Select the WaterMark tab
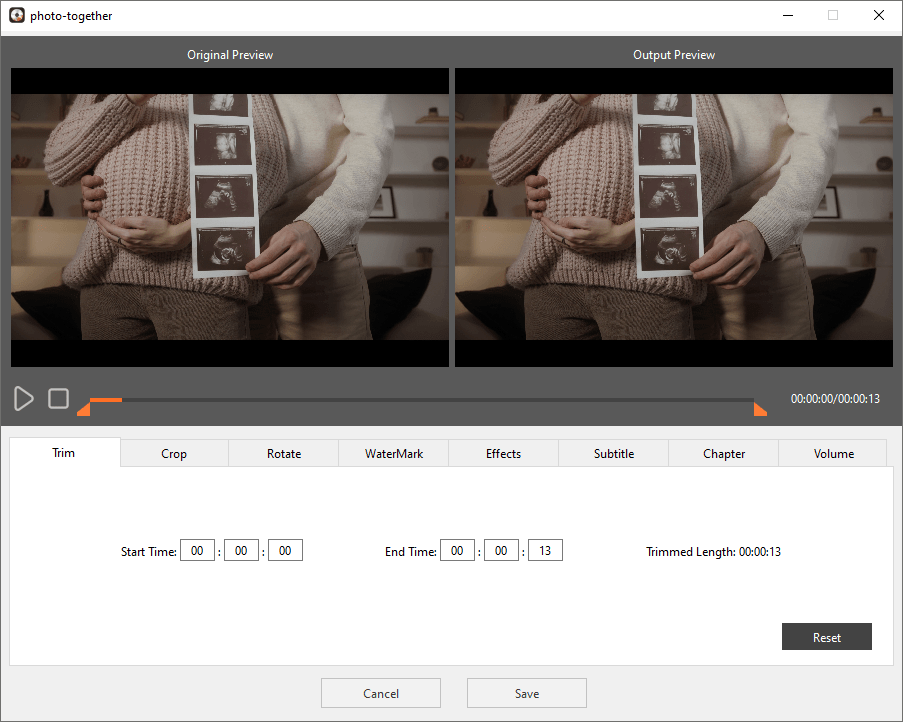The width and height of the screenshot is (903, 722). pyautogui.click(x=394, y=453)
